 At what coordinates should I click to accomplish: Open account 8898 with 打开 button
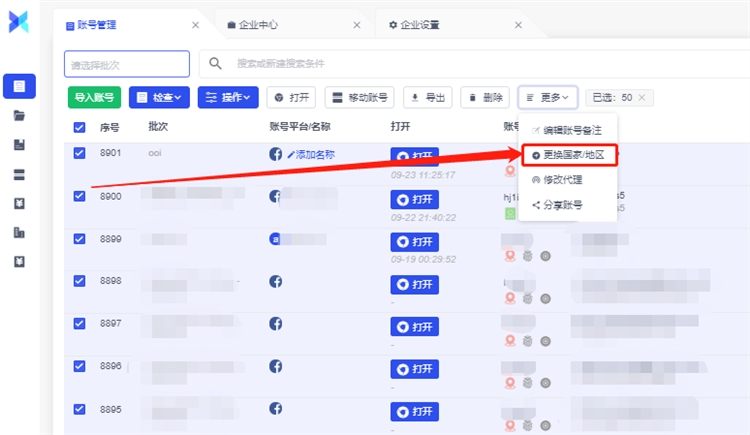[415, 285]
